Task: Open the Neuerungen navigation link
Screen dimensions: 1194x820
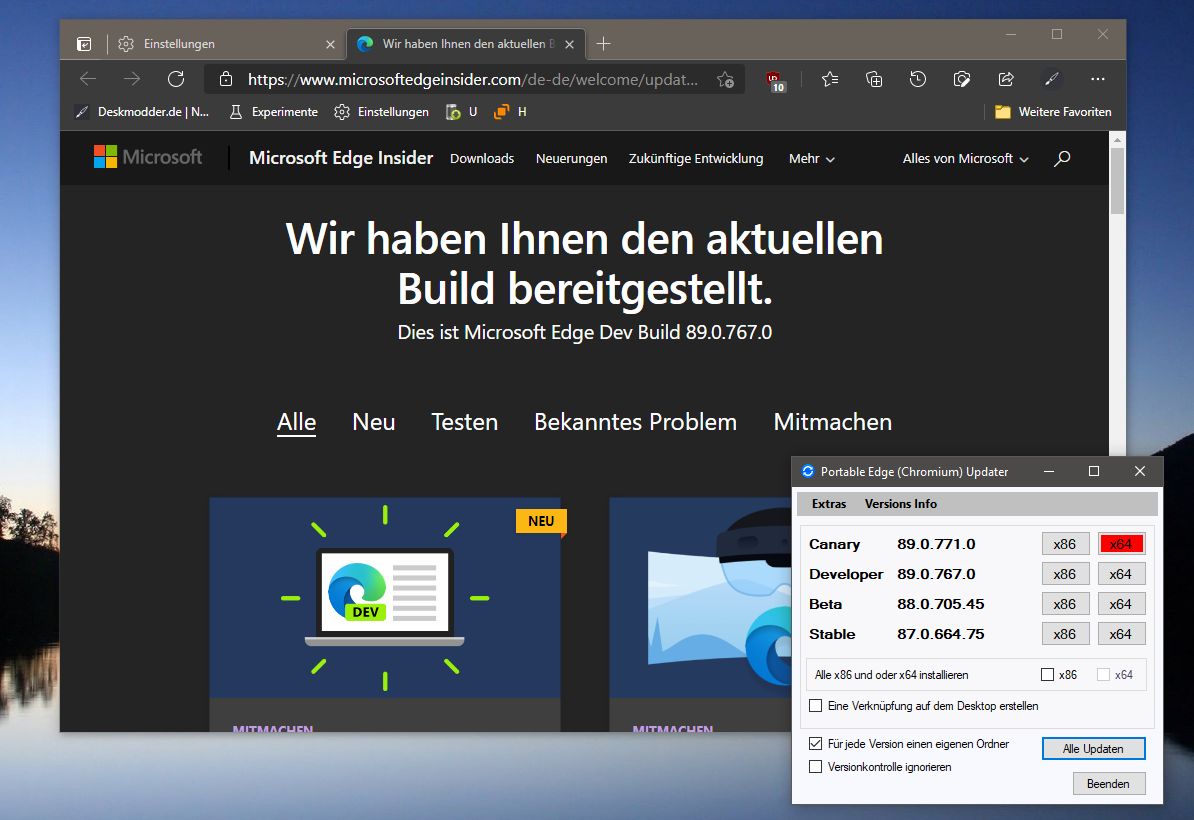Action: tap(572, 158)
